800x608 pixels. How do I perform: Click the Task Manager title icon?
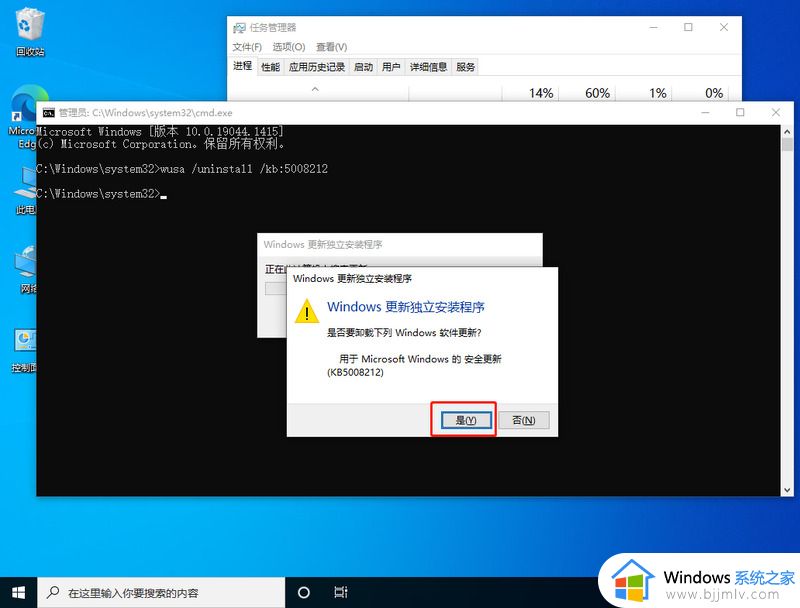pyautogui.click(x=239, y=28)
